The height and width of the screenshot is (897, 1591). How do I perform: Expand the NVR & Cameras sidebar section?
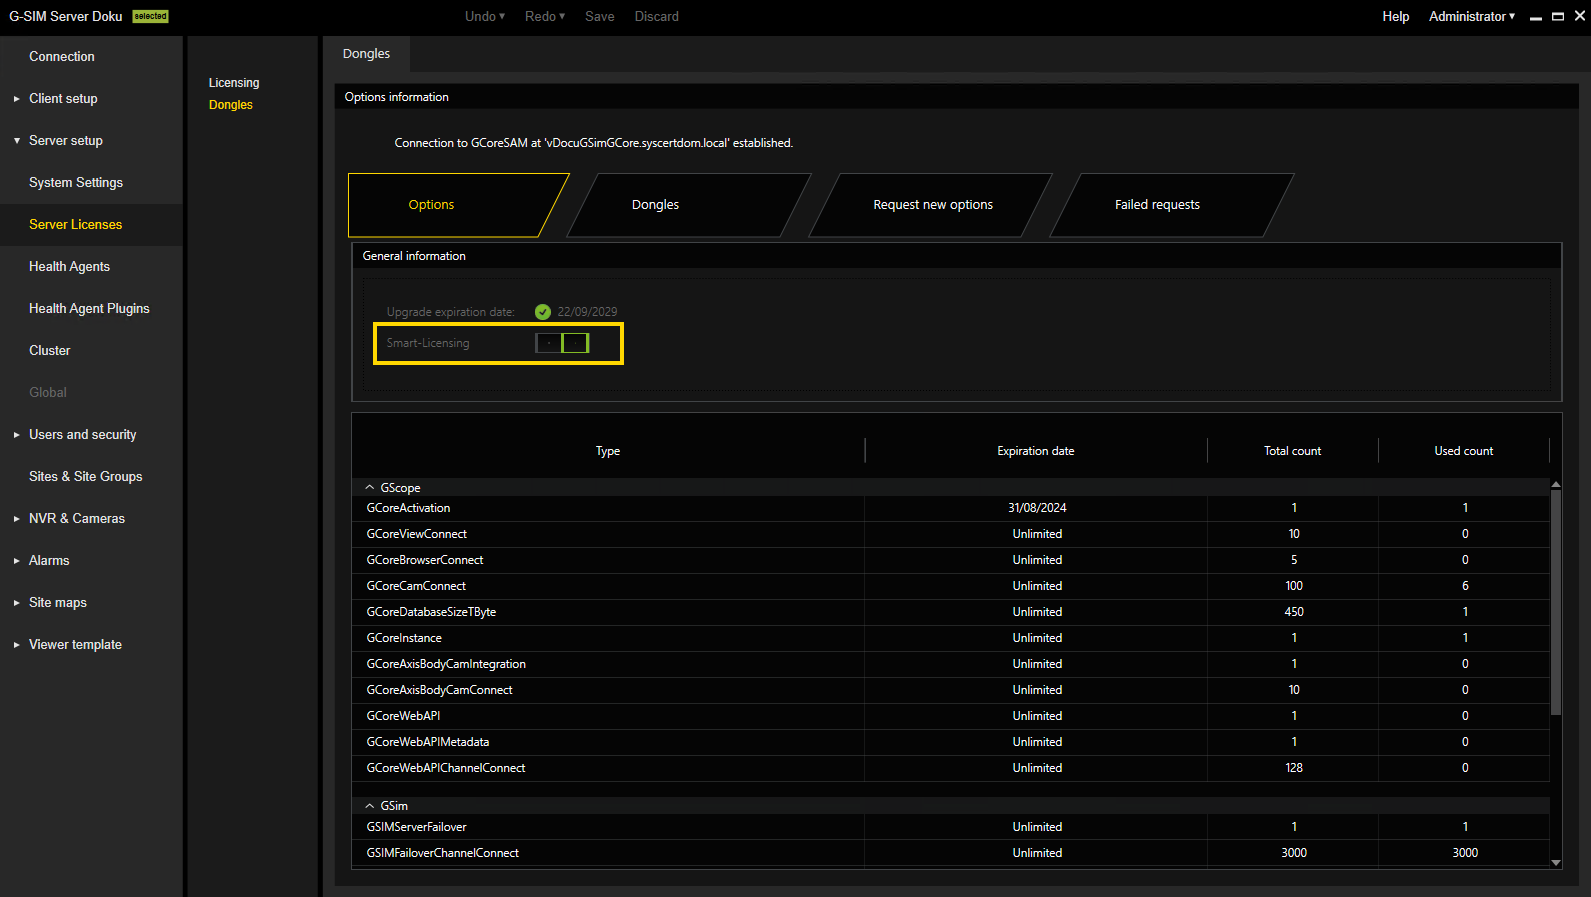tap(17, 519)
